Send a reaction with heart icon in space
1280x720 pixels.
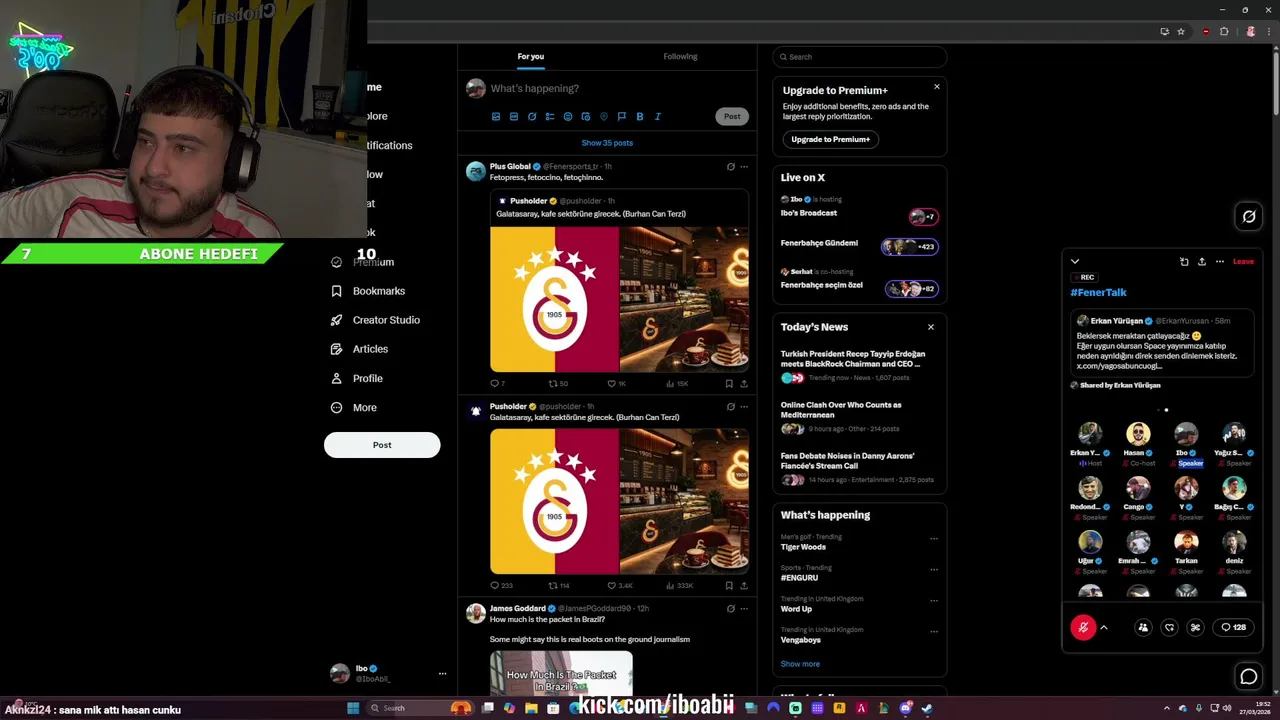point(1169,628)
